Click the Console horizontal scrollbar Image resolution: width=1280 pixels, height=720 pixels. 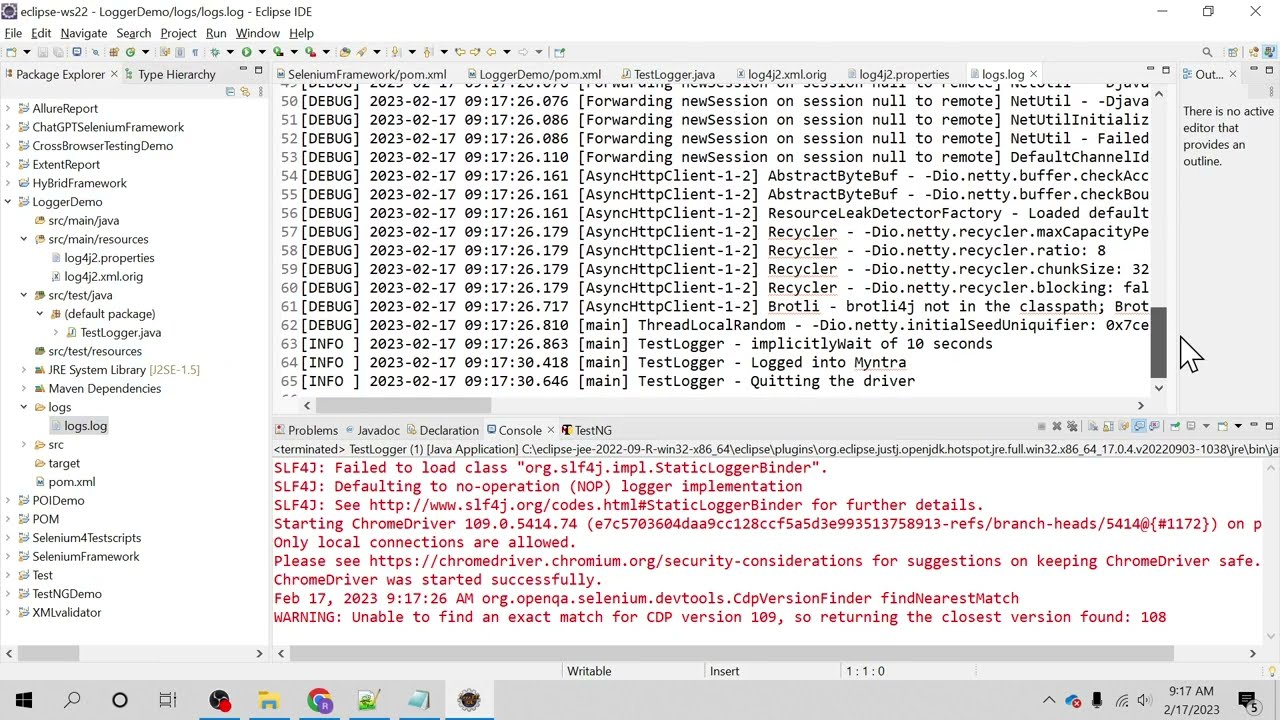click(731, 653)
